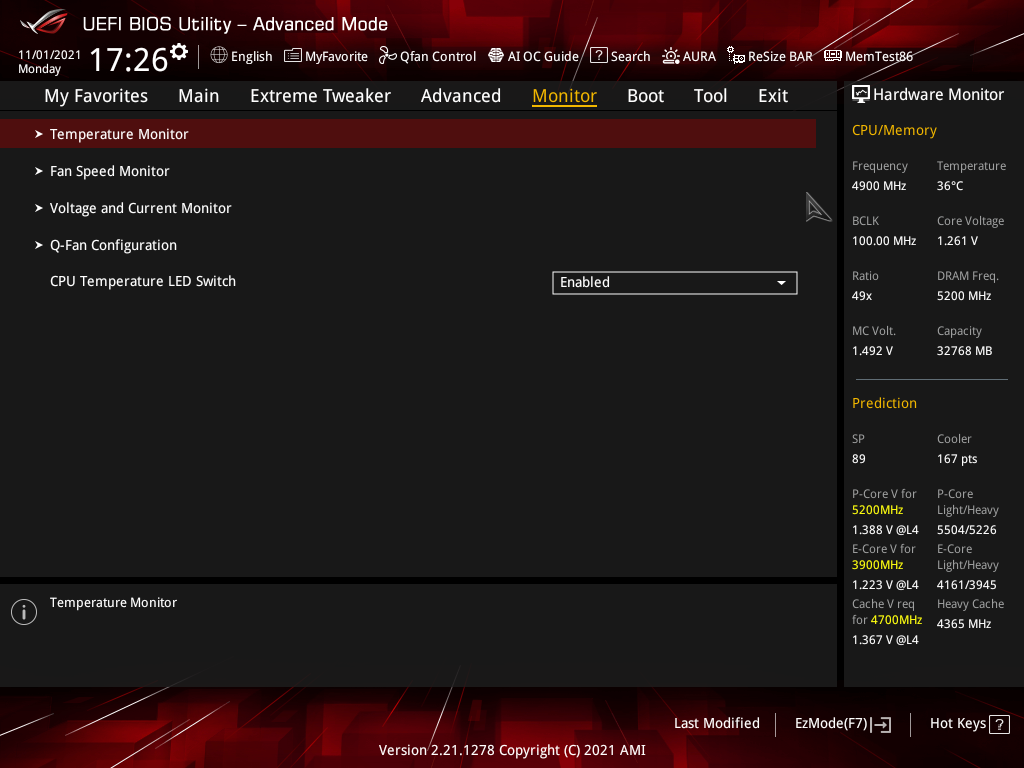Viewport: 1024px width, 768px height.
Task: Expand the Q-Fan Configuration arrow
Action: 39,245
